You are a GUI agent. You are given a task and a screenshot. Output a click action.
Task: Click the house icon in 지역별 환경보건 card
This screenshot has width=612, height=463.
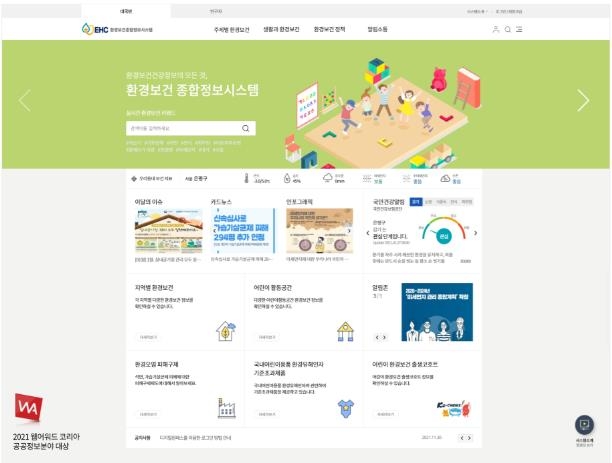pyautogui.click(x=227, y=330)
